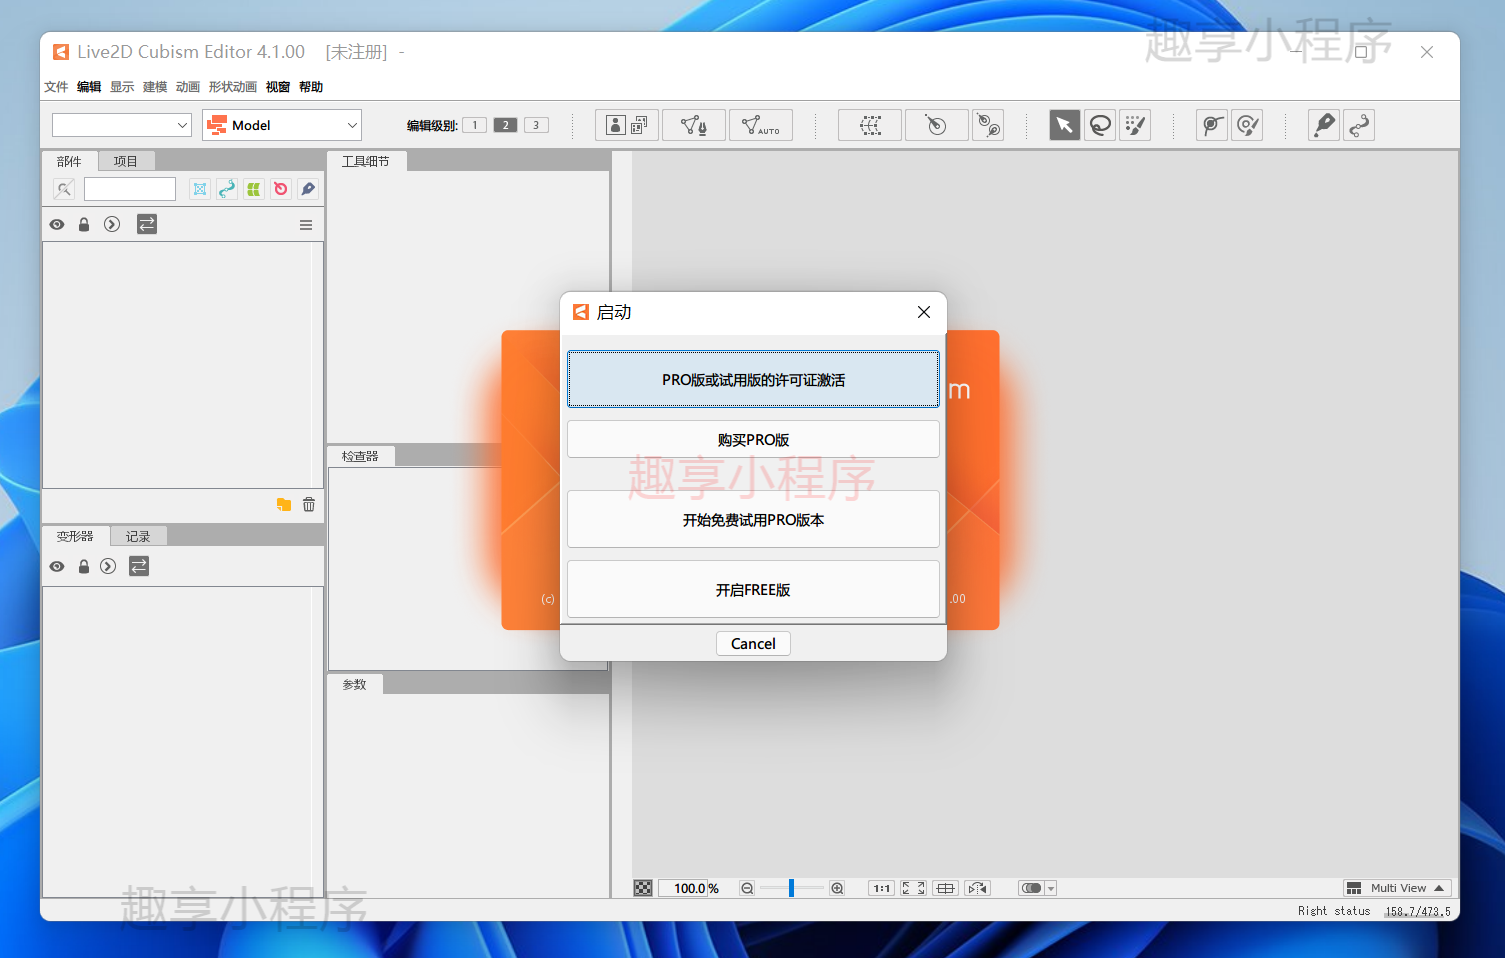Toggle visibility eye in Parts panel

click(57, 225)
